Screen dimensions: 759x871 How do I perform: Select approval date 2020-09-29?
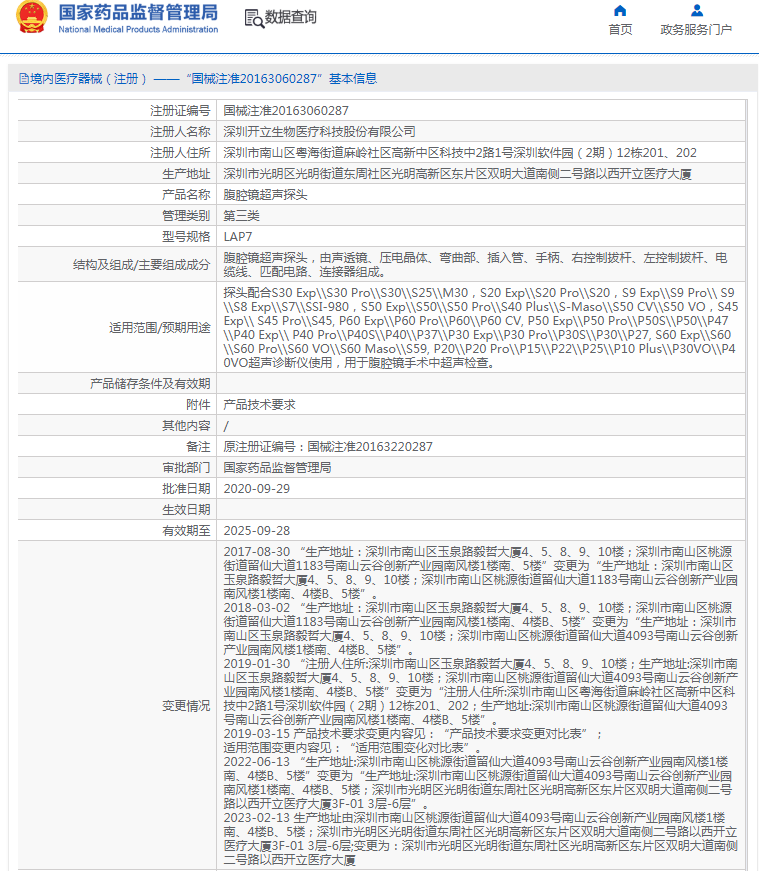[257, 489]
